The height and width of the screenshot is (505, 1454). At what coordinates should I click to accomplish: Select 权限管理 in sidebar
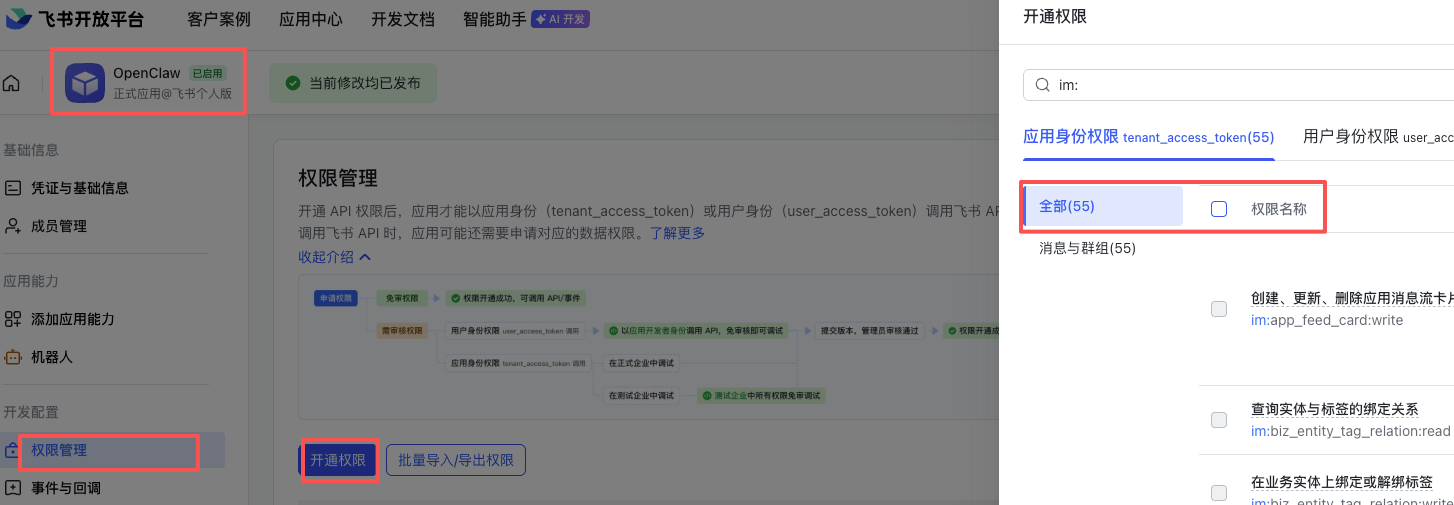coord(59,450)
